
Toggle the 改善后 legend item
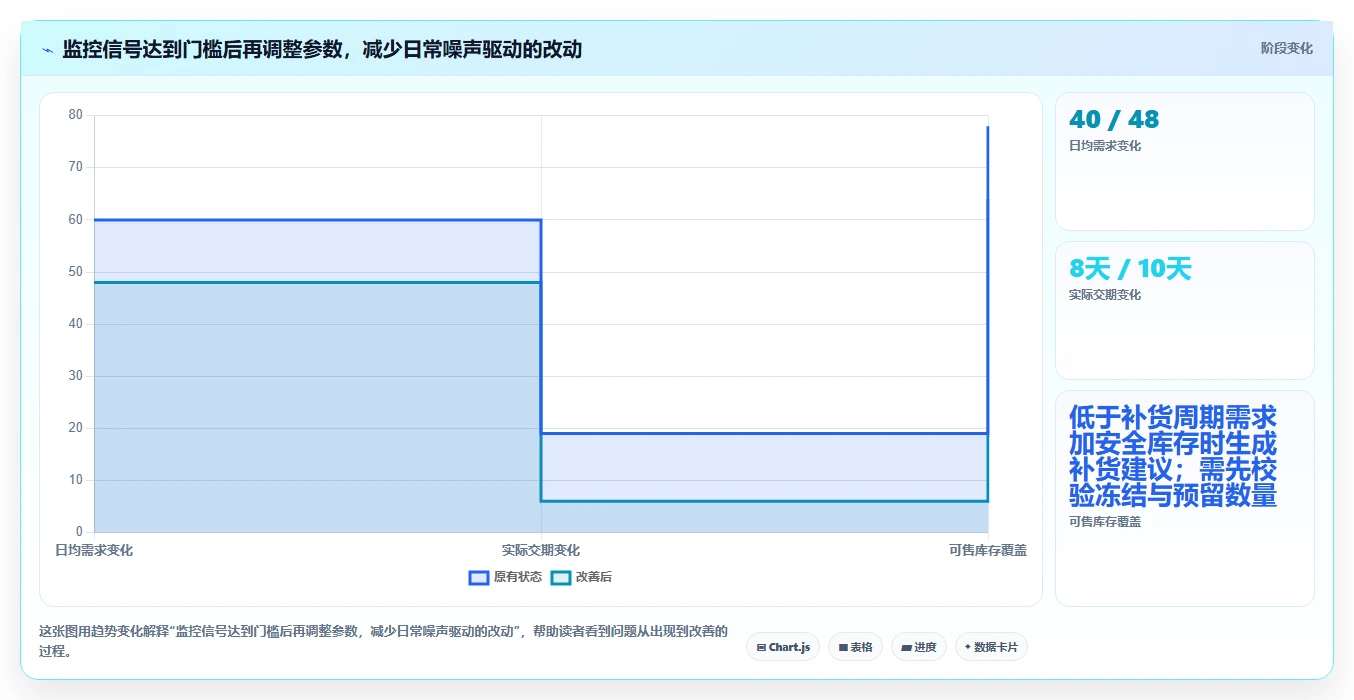click(x=581, y=577)
